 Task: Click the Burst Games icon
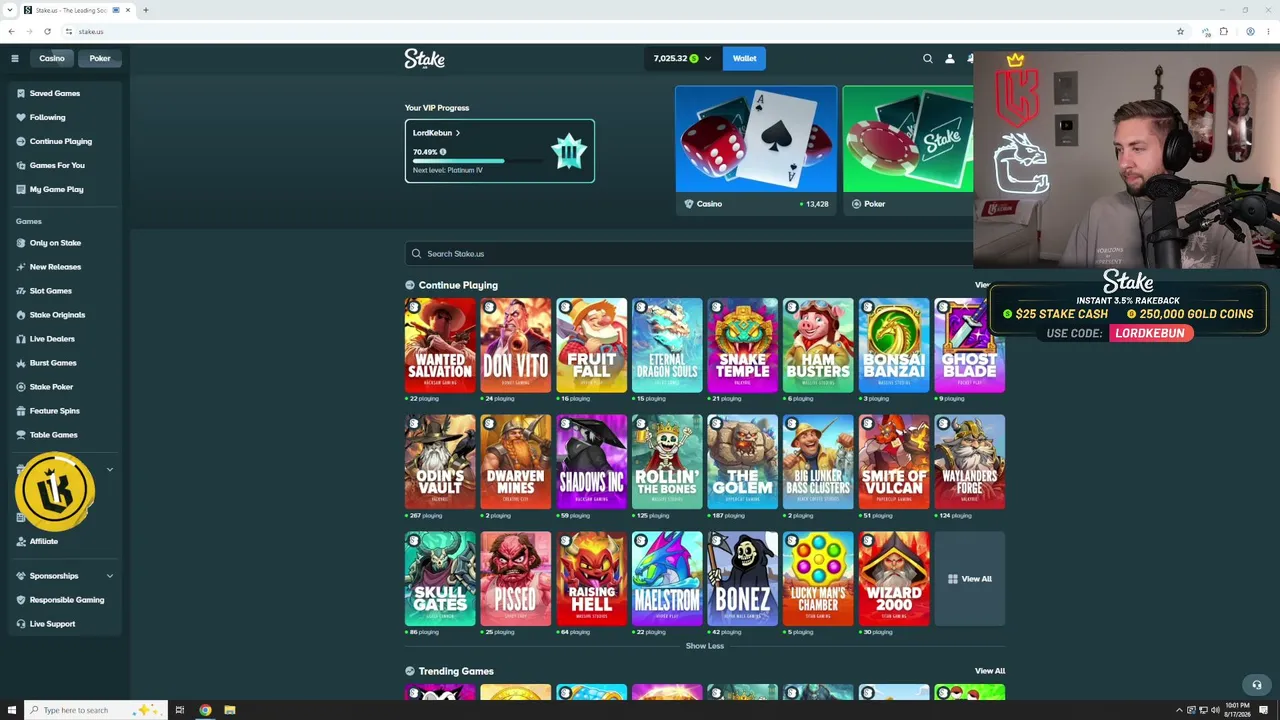point(21,363)
